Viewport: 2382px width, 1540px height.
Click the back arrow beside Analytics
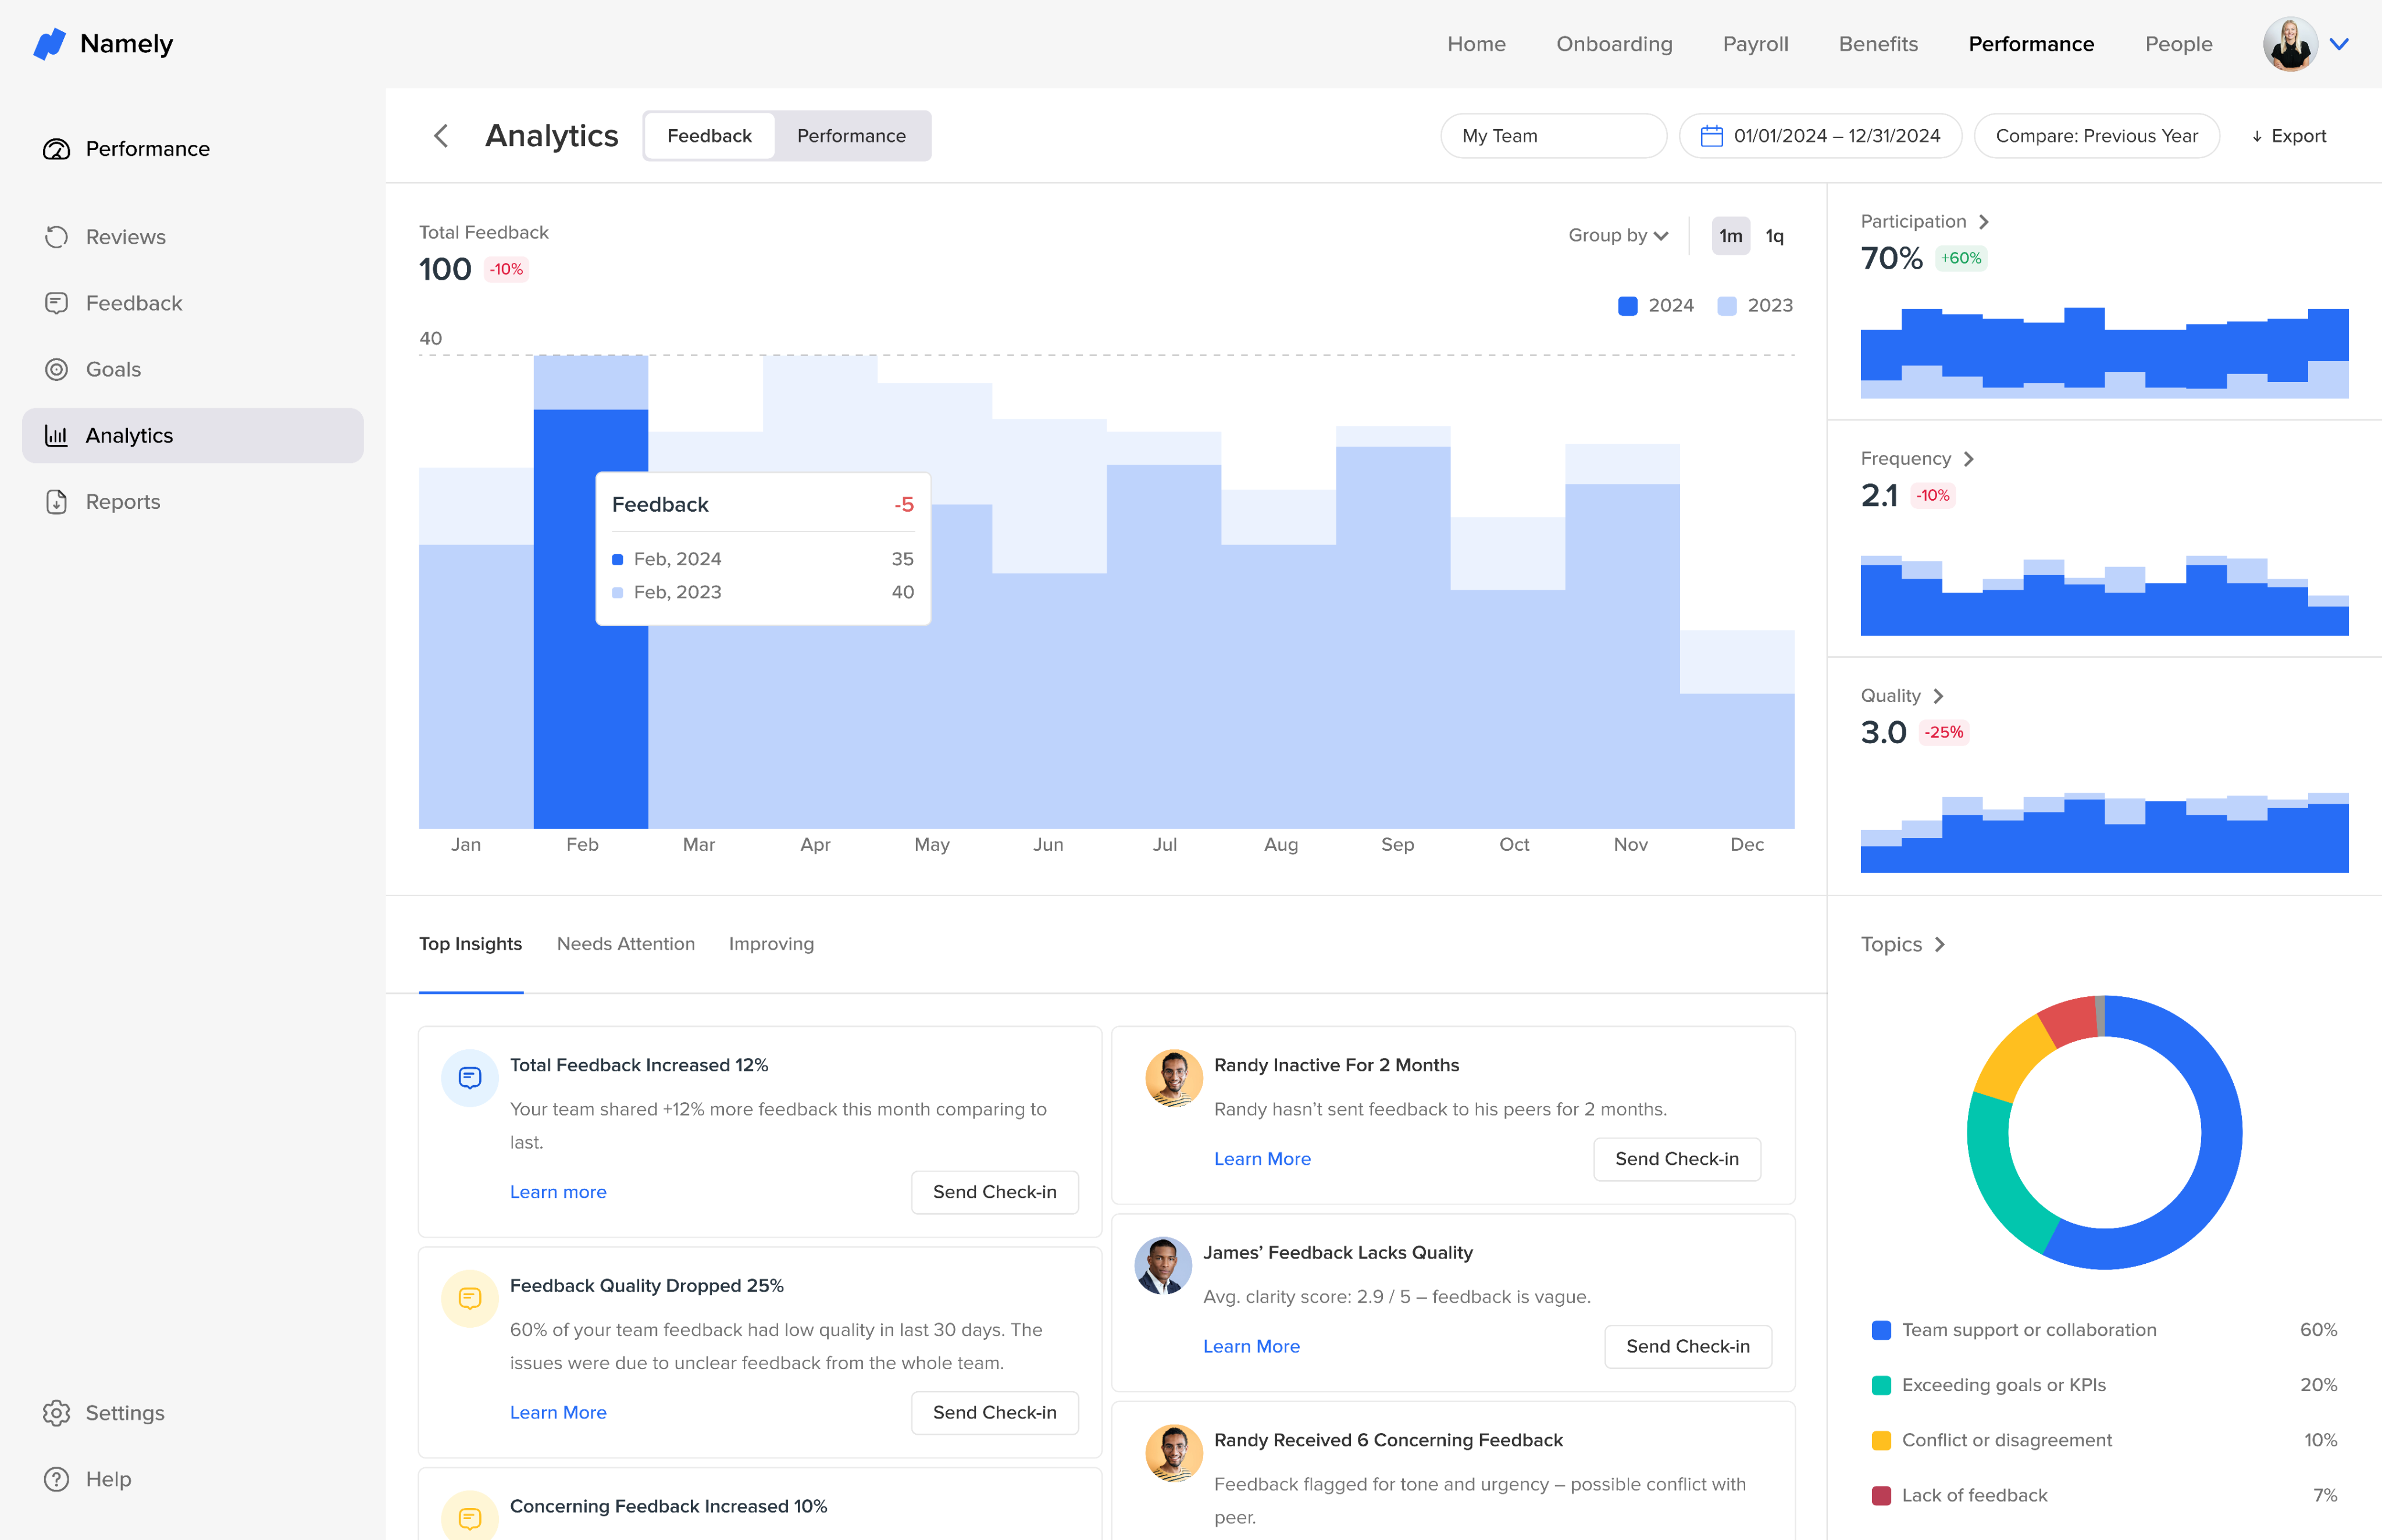click(x=441, y=136)
